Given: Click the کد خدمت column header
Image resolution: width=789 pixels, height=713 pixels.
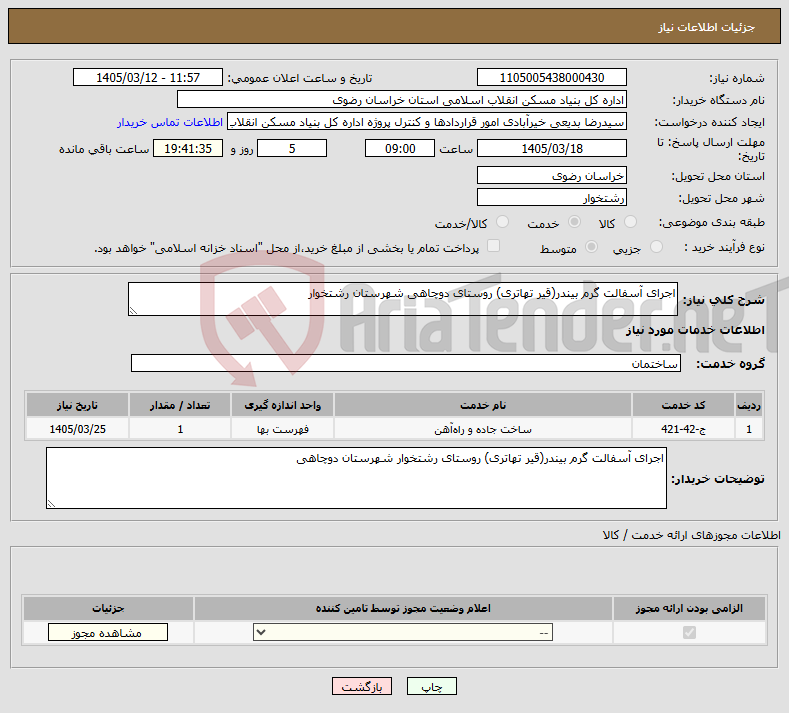Looking at the screenshot, I should coord(683,405).
